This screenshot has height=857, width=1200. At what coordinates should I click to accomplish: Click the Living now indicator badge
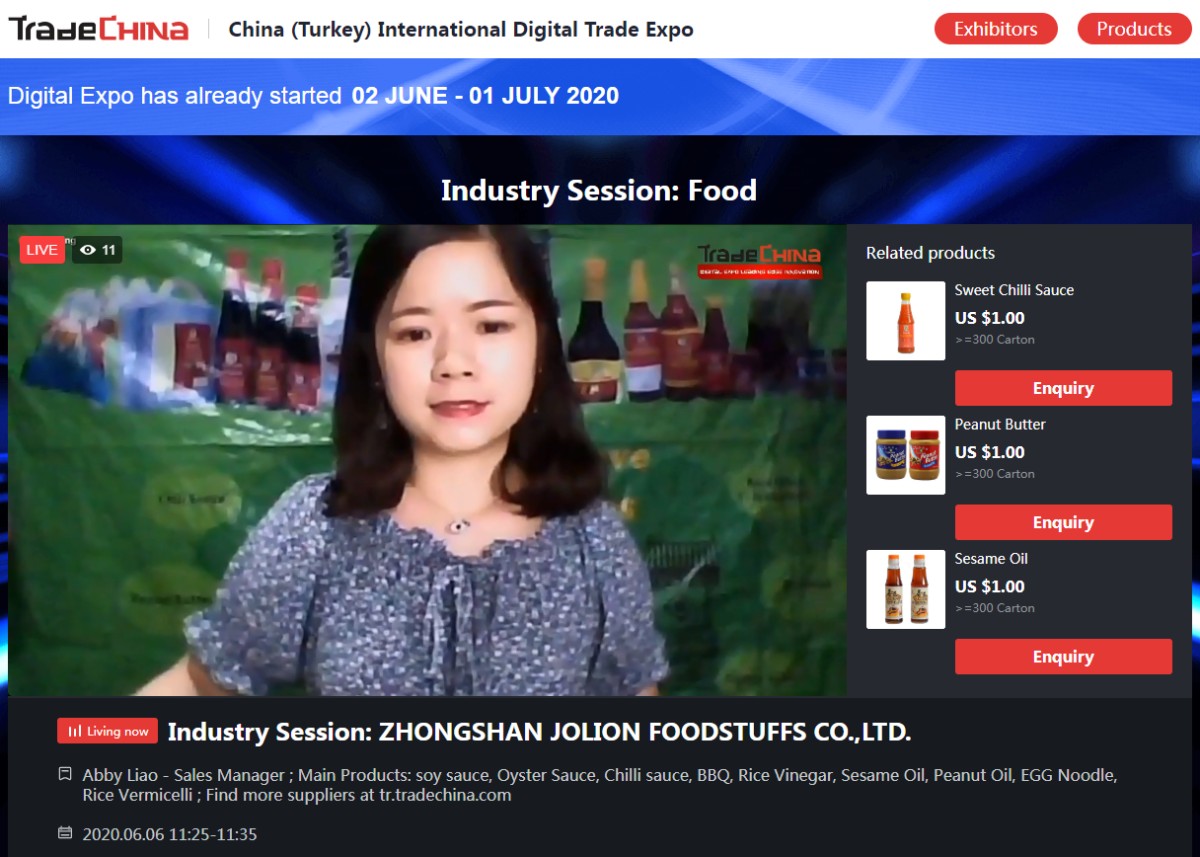click(106, 730)
